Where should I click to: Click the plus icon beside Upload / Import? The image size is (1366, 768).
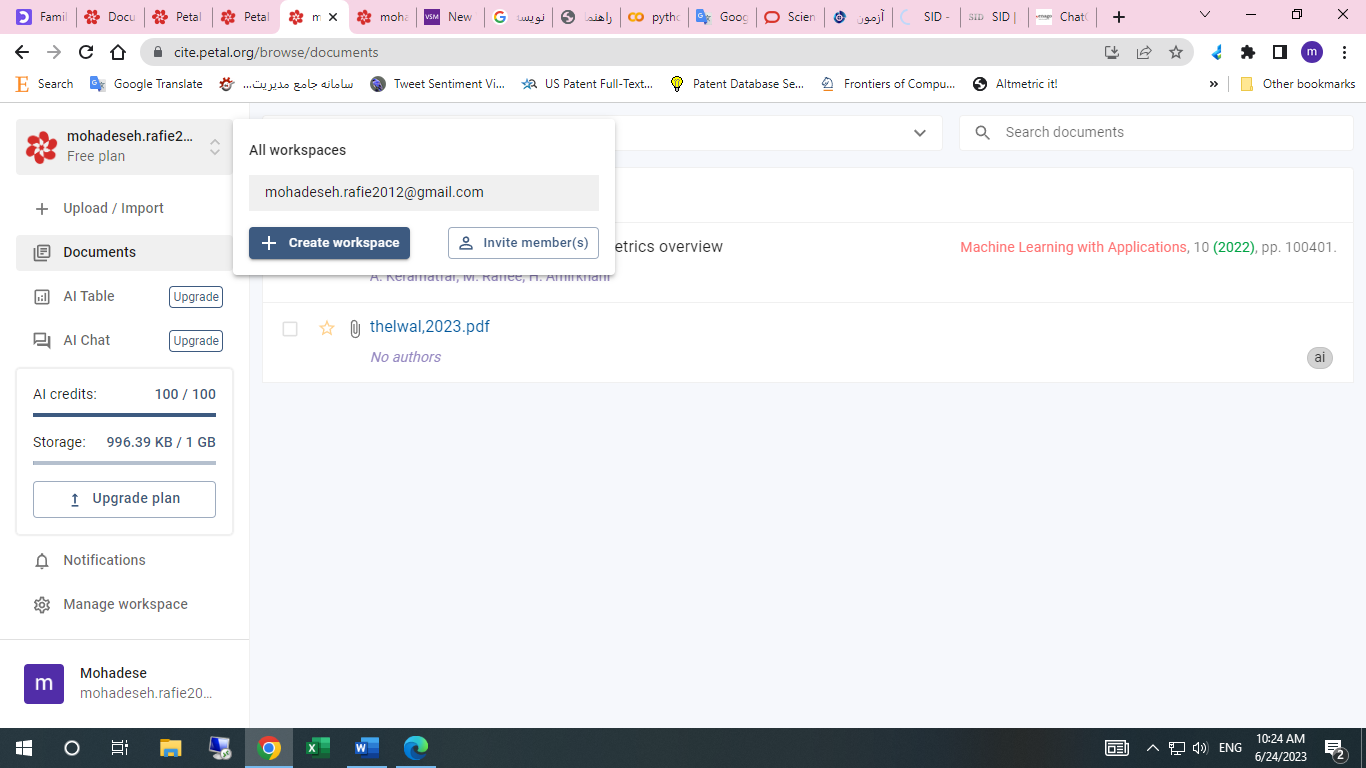coord(42,209)
